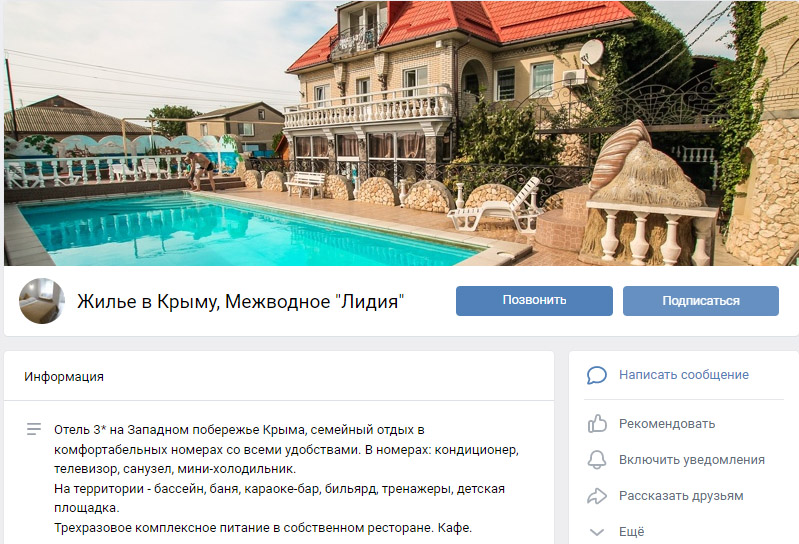Click the description starting with Отель 3*

tap(286, 449)
